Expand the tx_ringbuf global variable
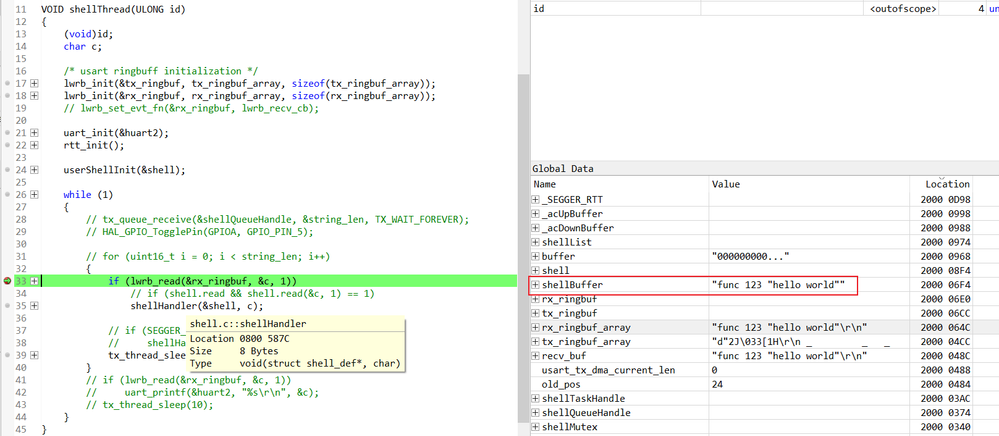Image resolution: width=999 pixels, height=436 pixels. [536, 313]
